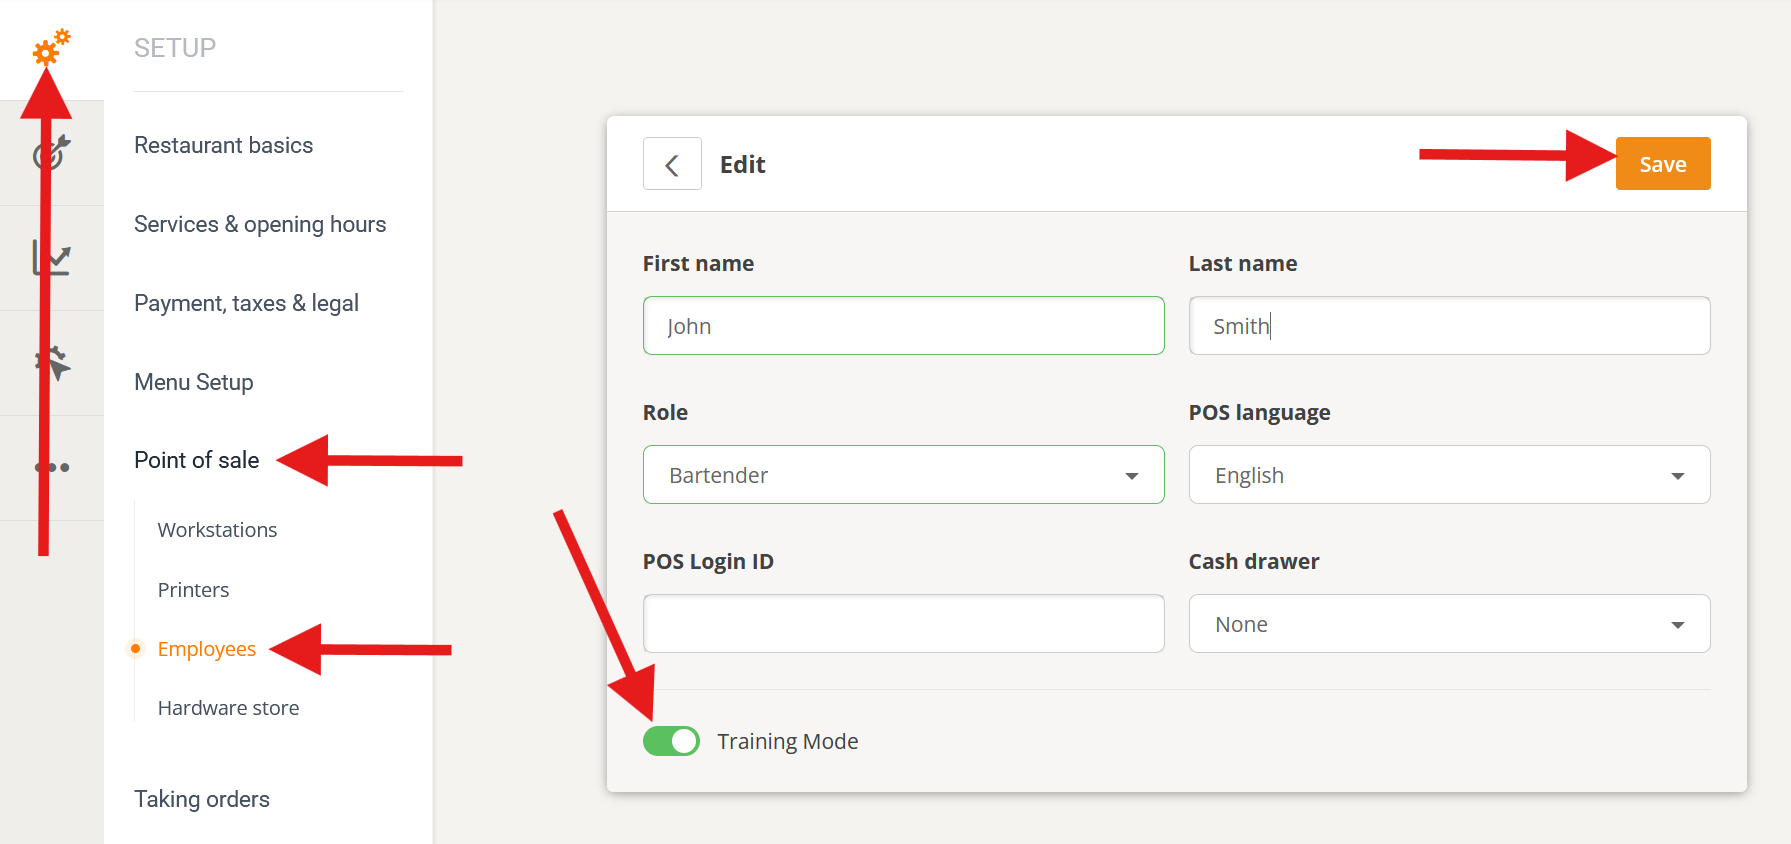Screen dimensions: 1791x844
Task: Select Workstations under Point of sale
Action: pos(217,530)
